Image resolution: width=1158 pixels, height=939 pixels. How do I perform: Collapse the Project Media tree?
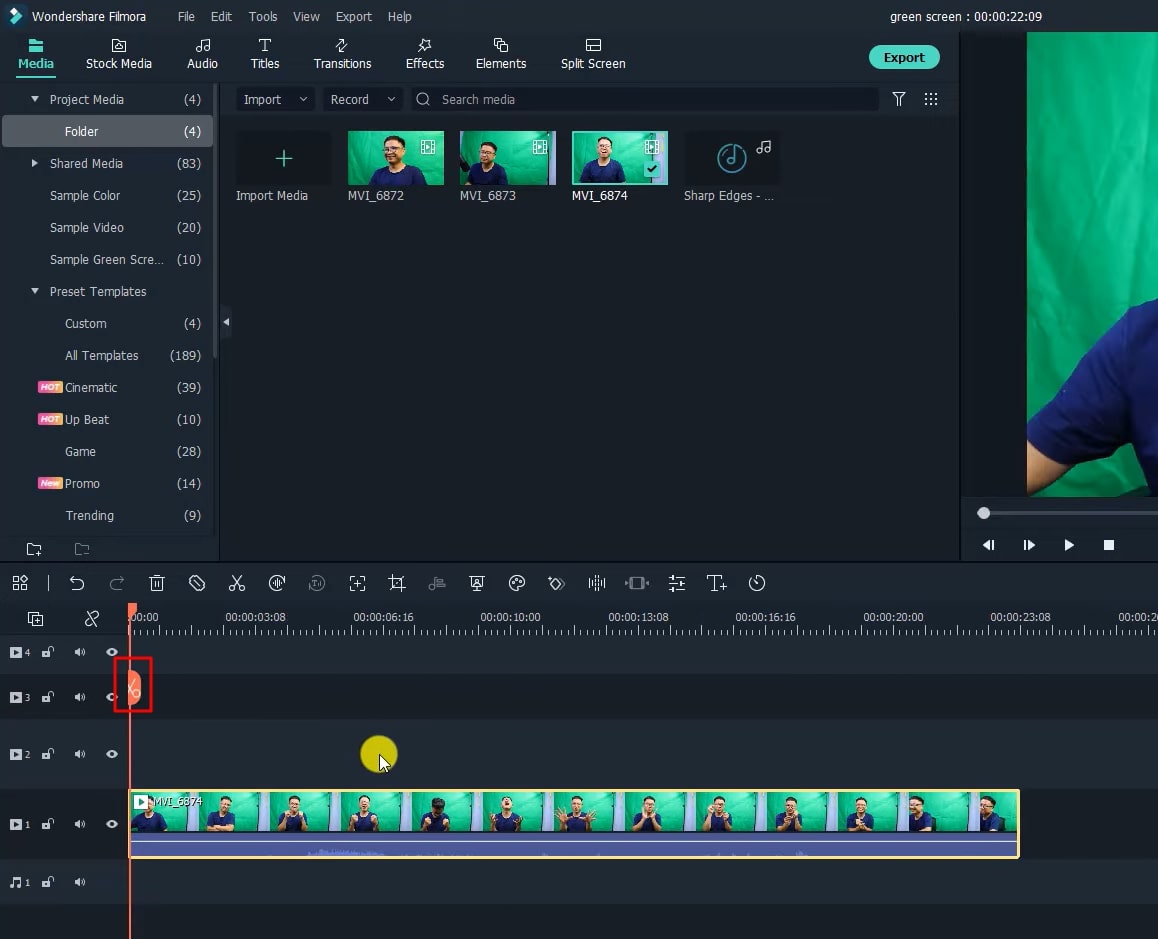click(35, 98)
